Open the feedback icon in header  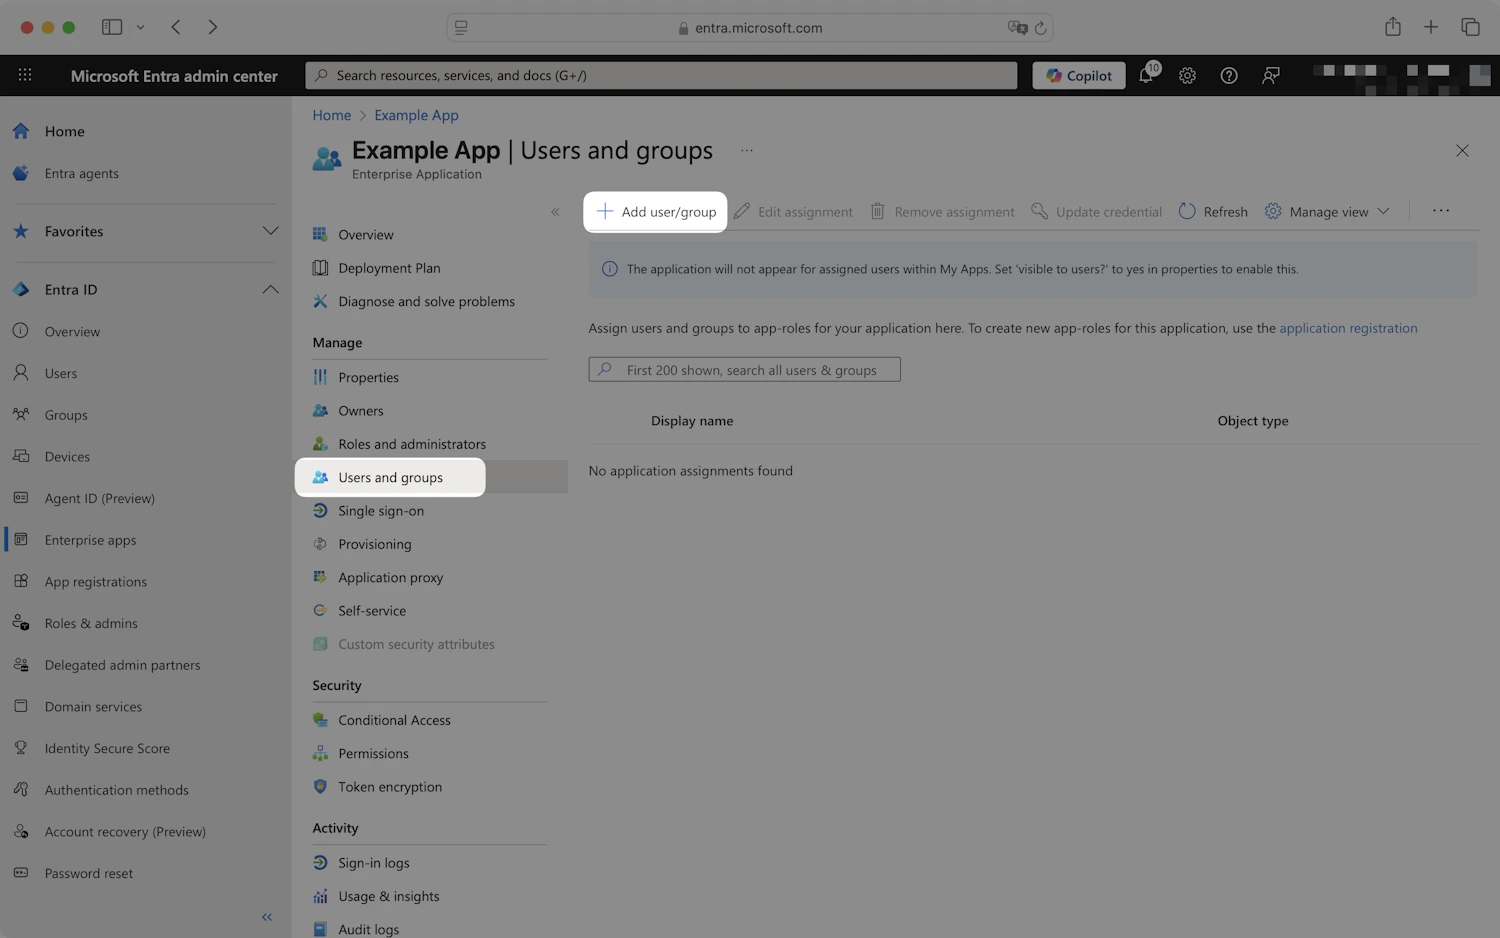(x=1270, y=75)
